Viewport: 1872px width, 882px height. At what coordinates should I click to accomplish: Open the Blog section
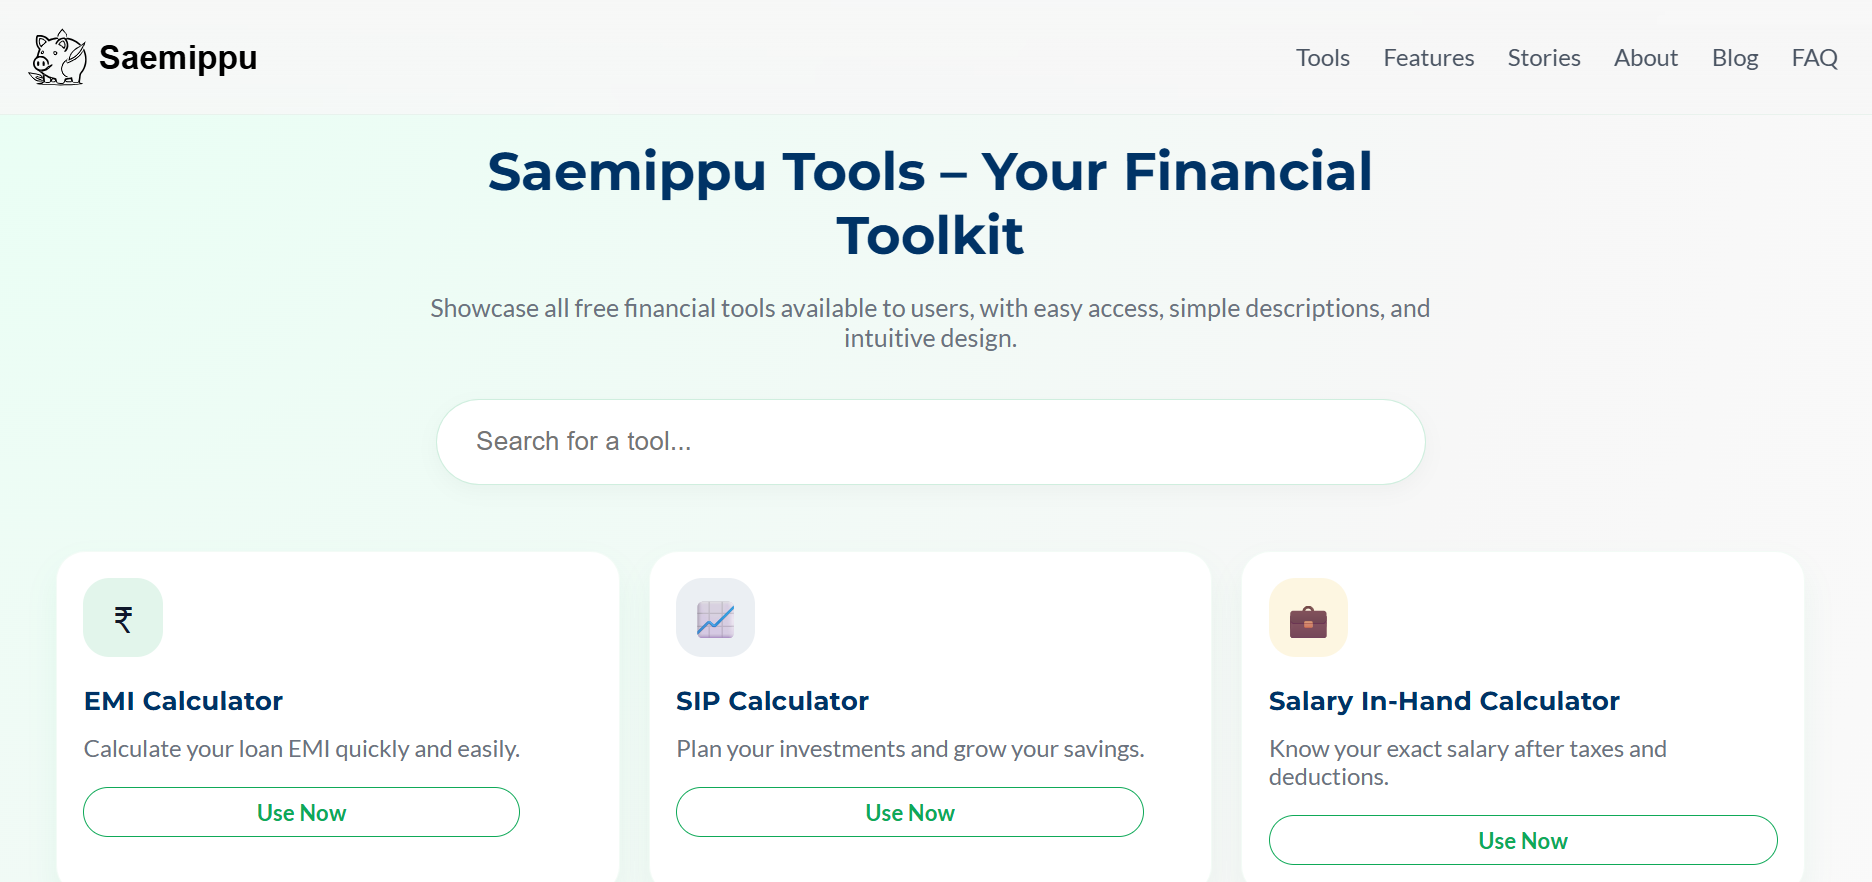point(1734,57)
